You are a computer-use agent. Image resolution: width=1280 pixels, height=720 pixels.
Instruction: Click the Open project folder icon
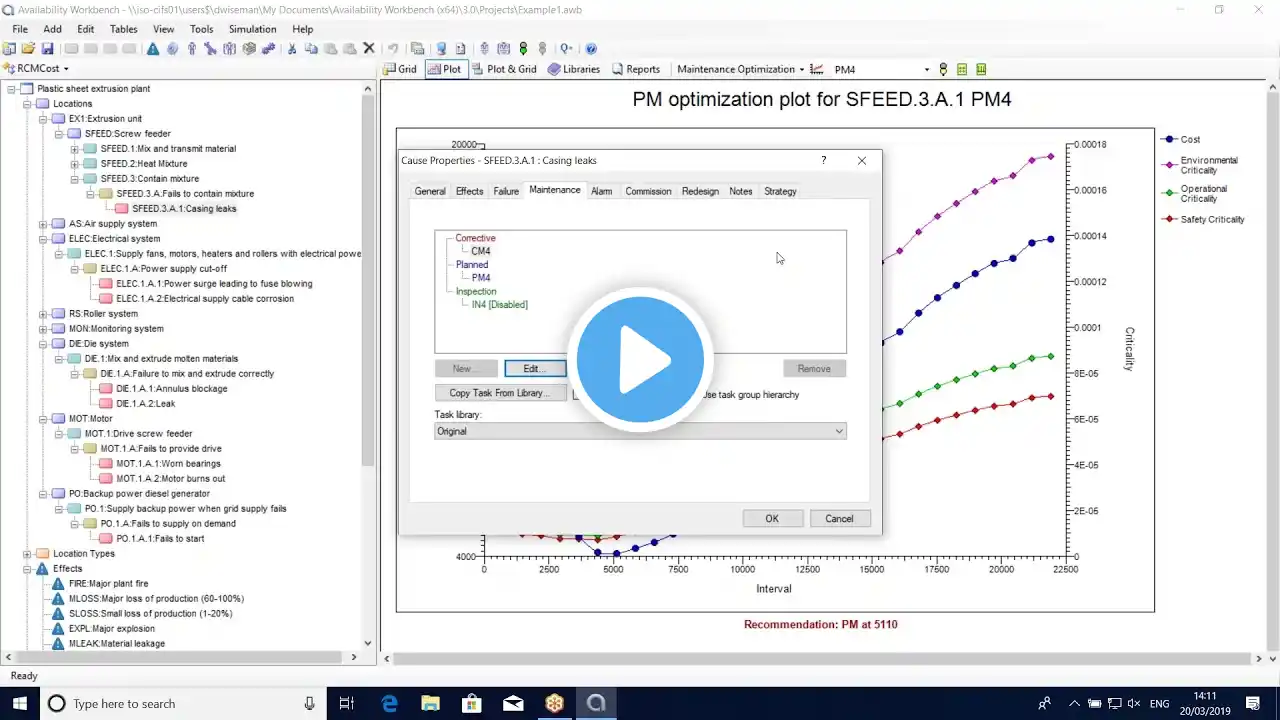28,48
